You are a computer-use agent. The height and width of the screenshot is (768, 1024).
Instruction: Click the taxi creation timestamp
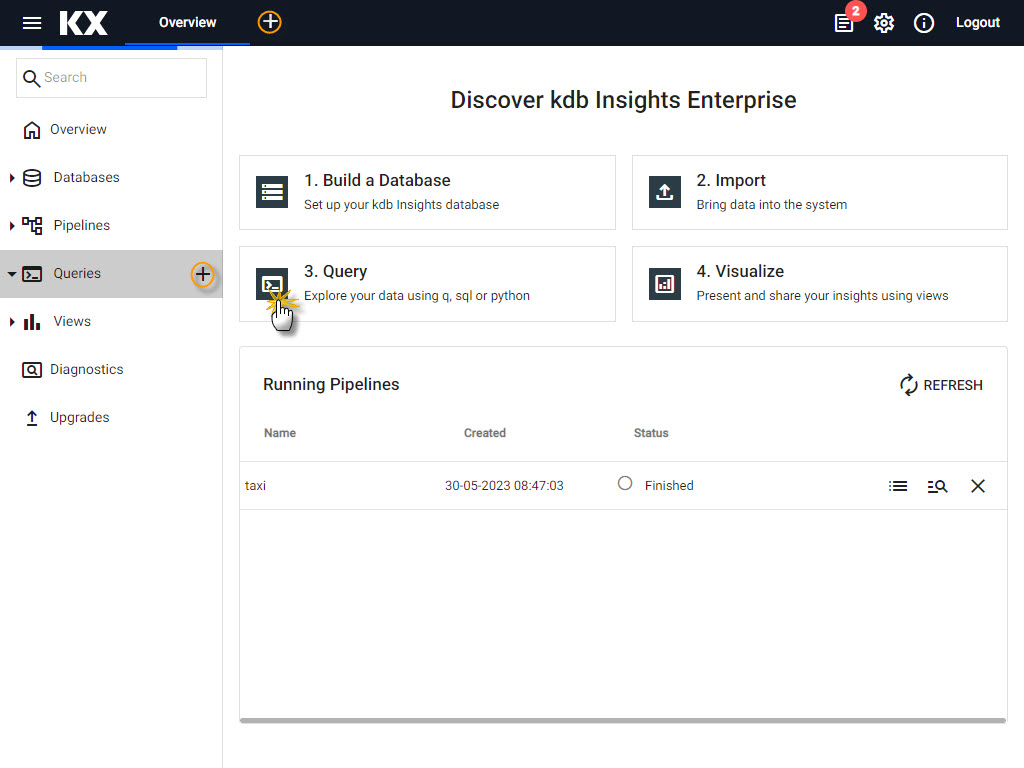[504, 486]
